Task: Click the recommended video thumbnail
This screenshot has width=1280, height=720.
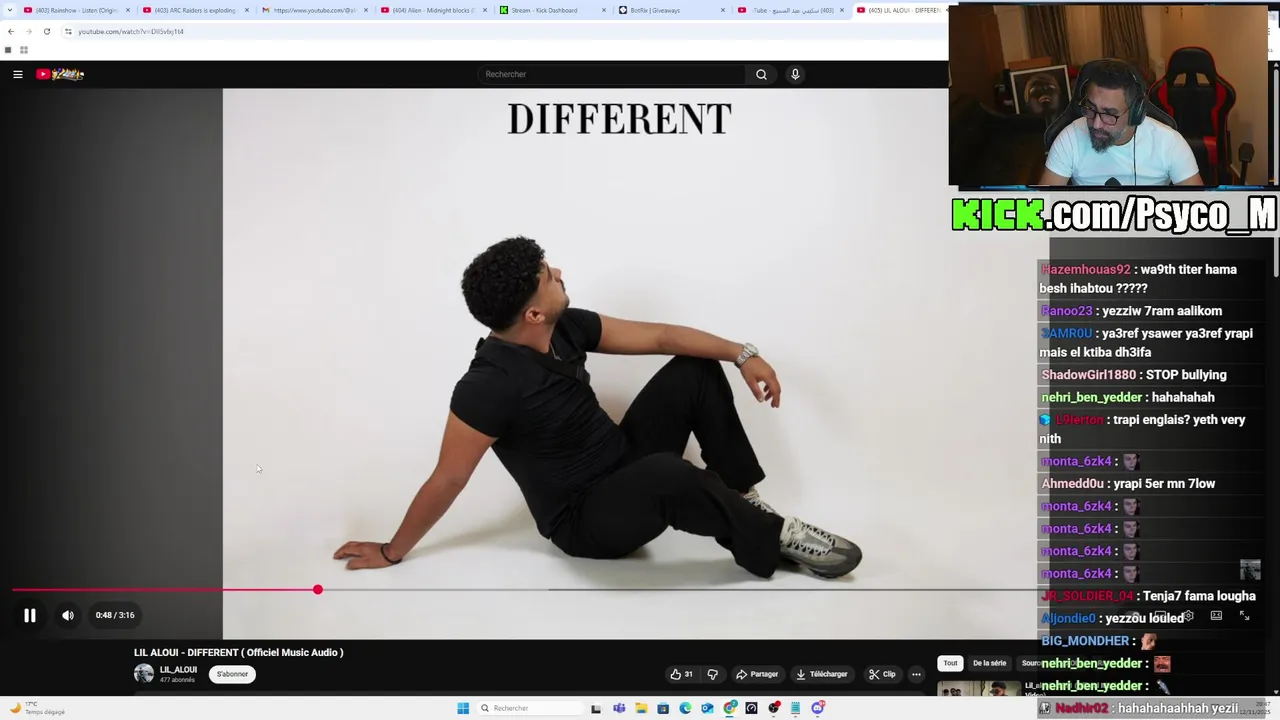Action: 979,688
